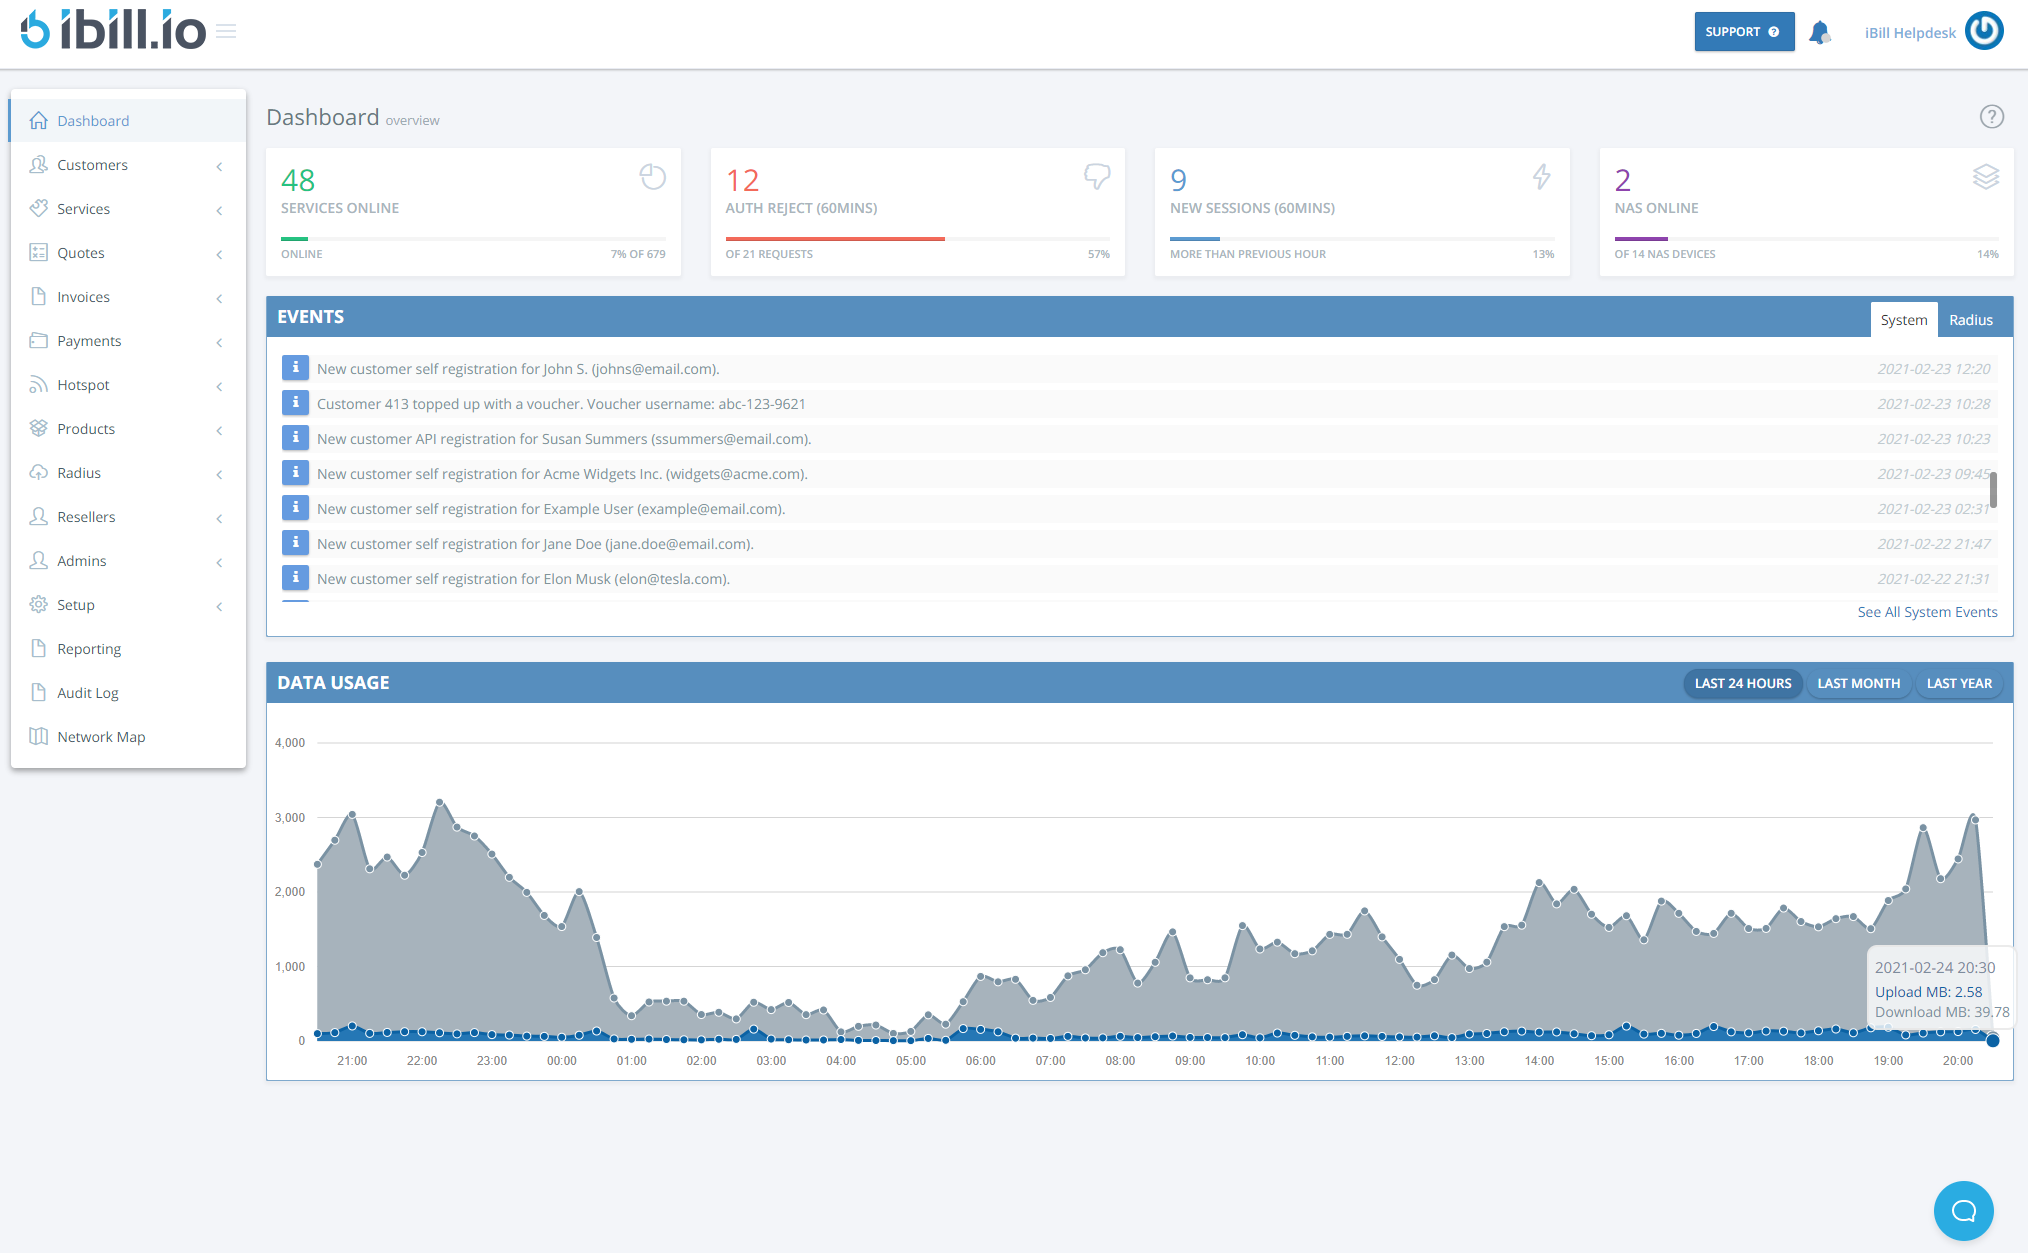Click the Network Map icon
The width and height of the screenshot is (2028, 1253).
click(x=38, y=737)
